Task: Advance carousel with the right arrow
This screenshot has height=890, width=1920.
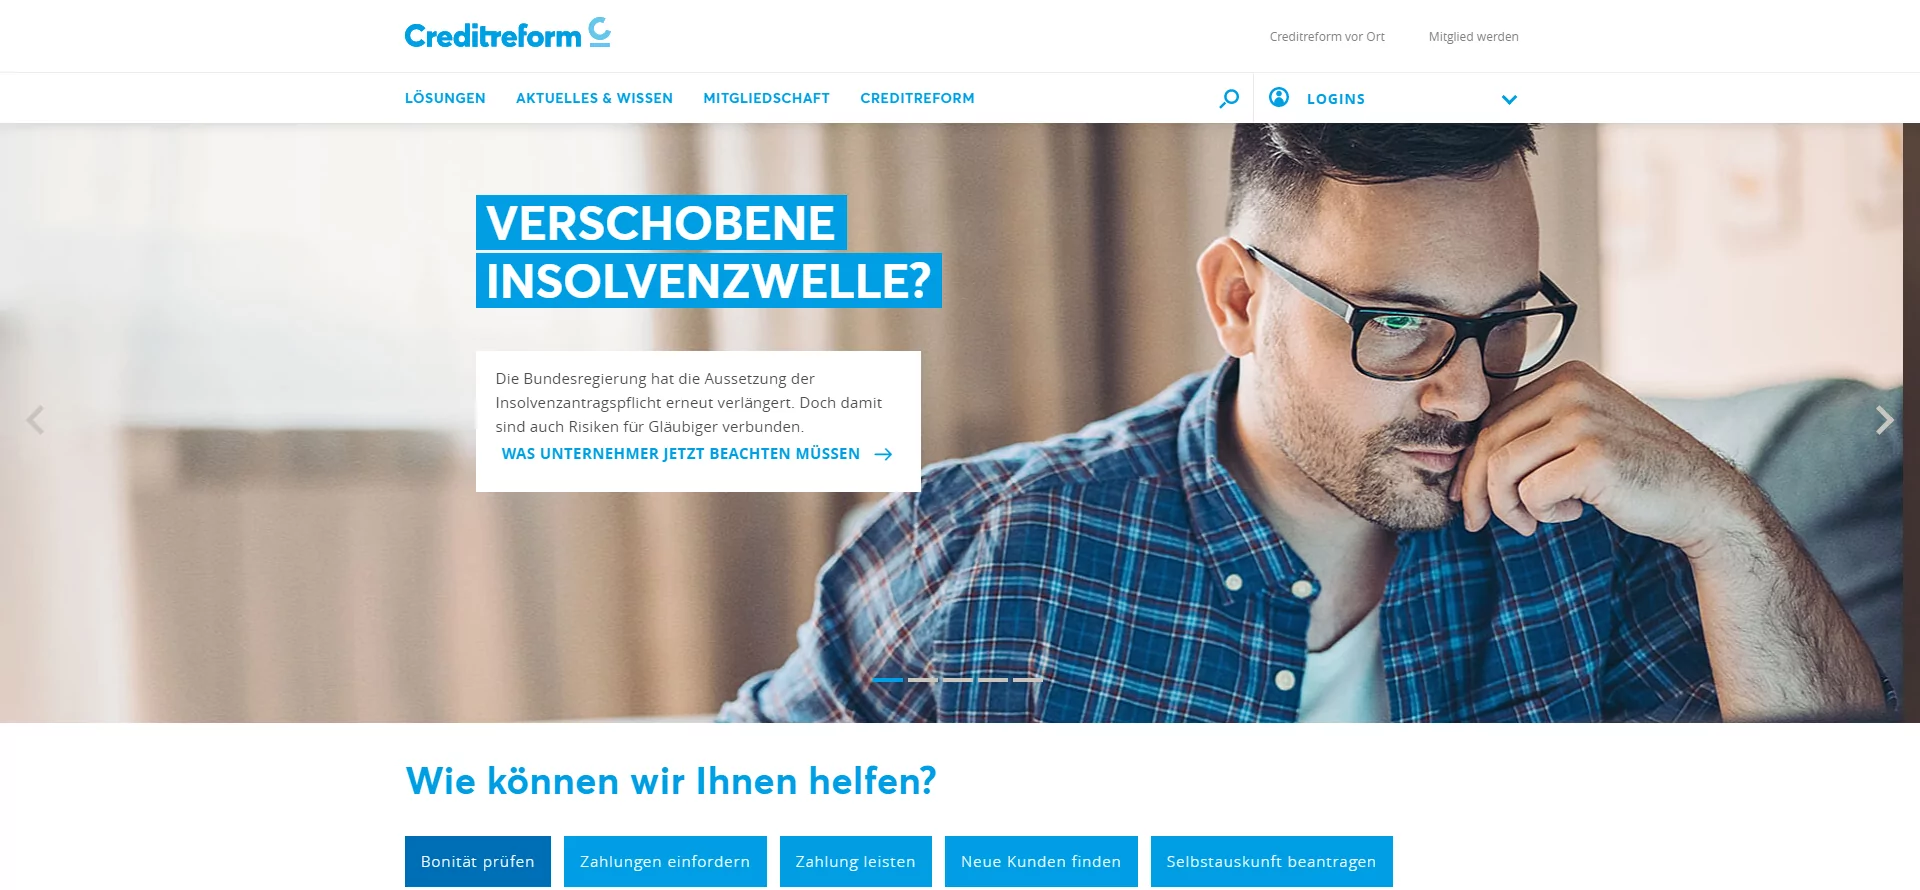Action: (1884, 420)
